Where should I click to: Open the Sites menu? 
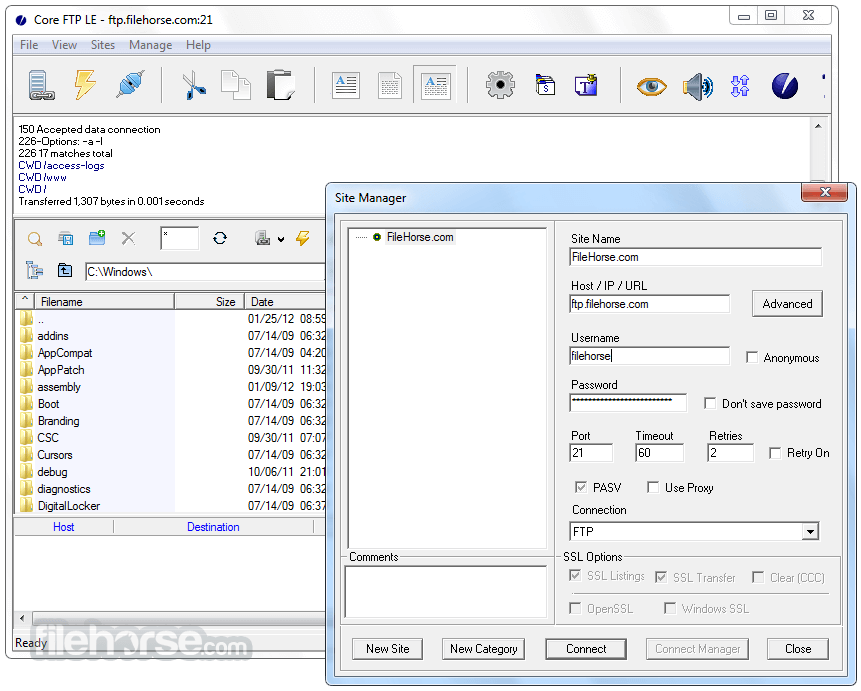[x=103, y=45]
